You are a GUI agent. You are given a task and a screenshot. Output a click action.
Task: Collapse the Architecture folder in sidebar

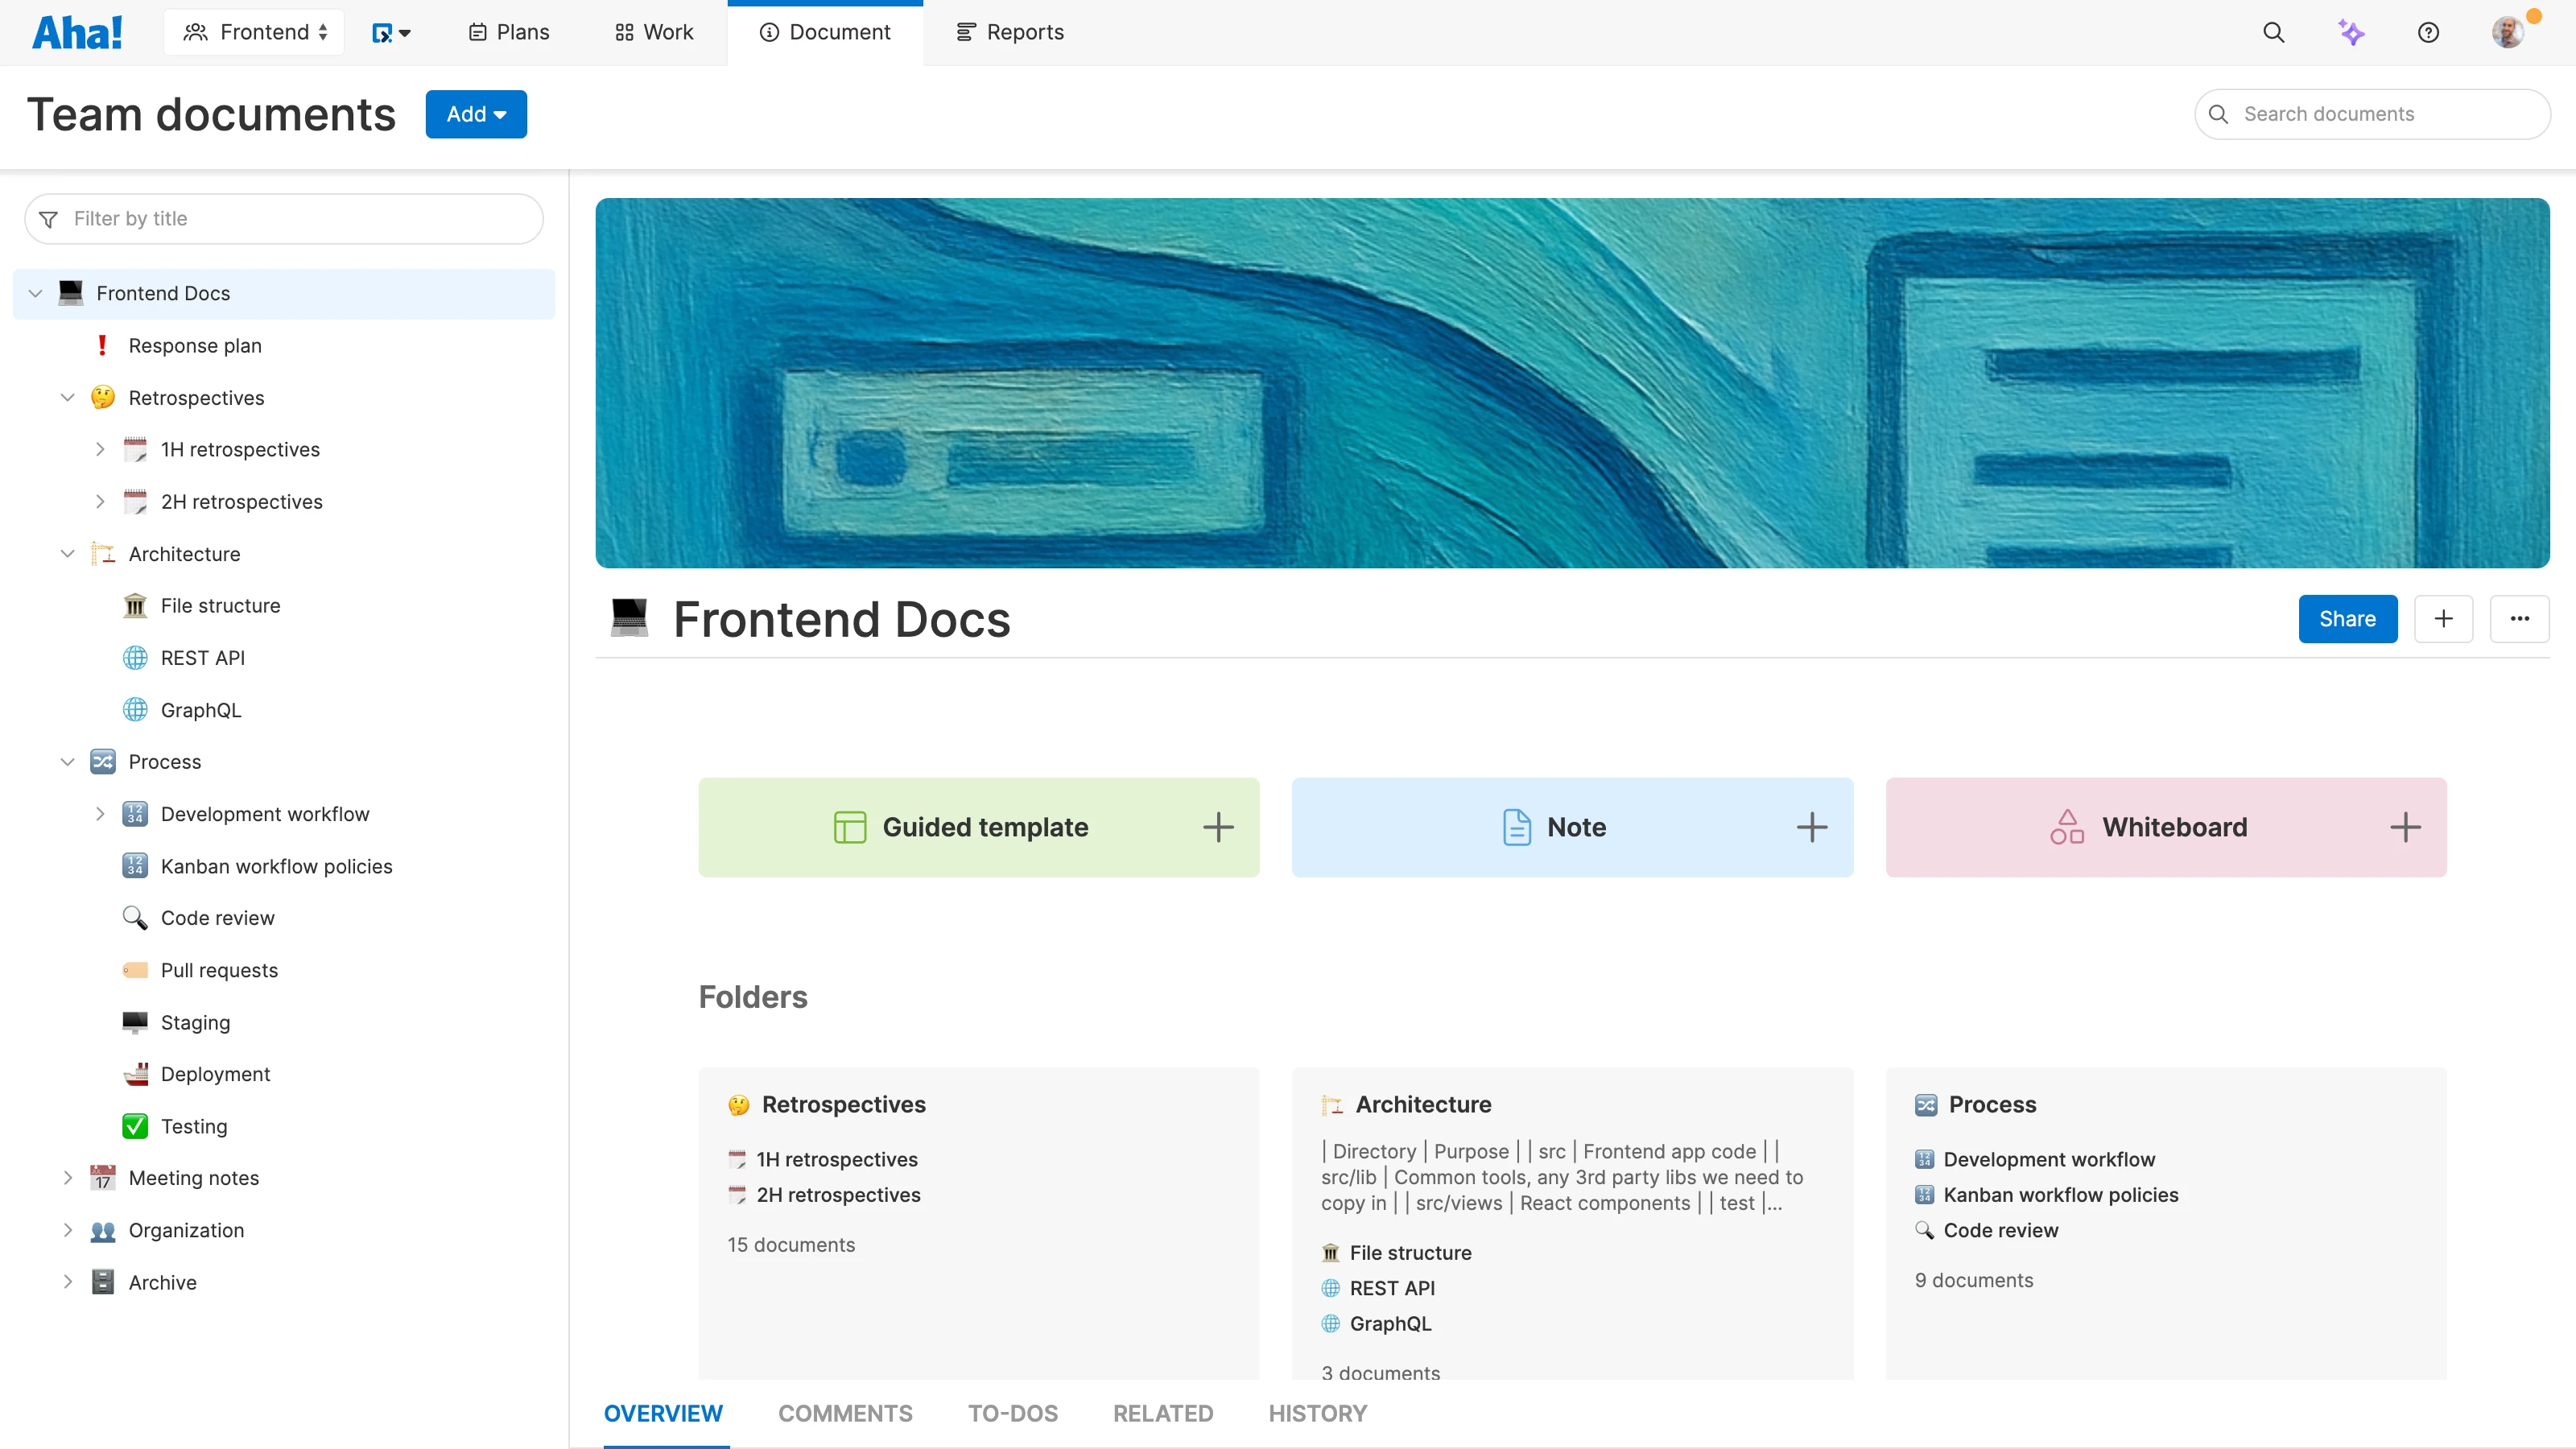pos(67,553)
